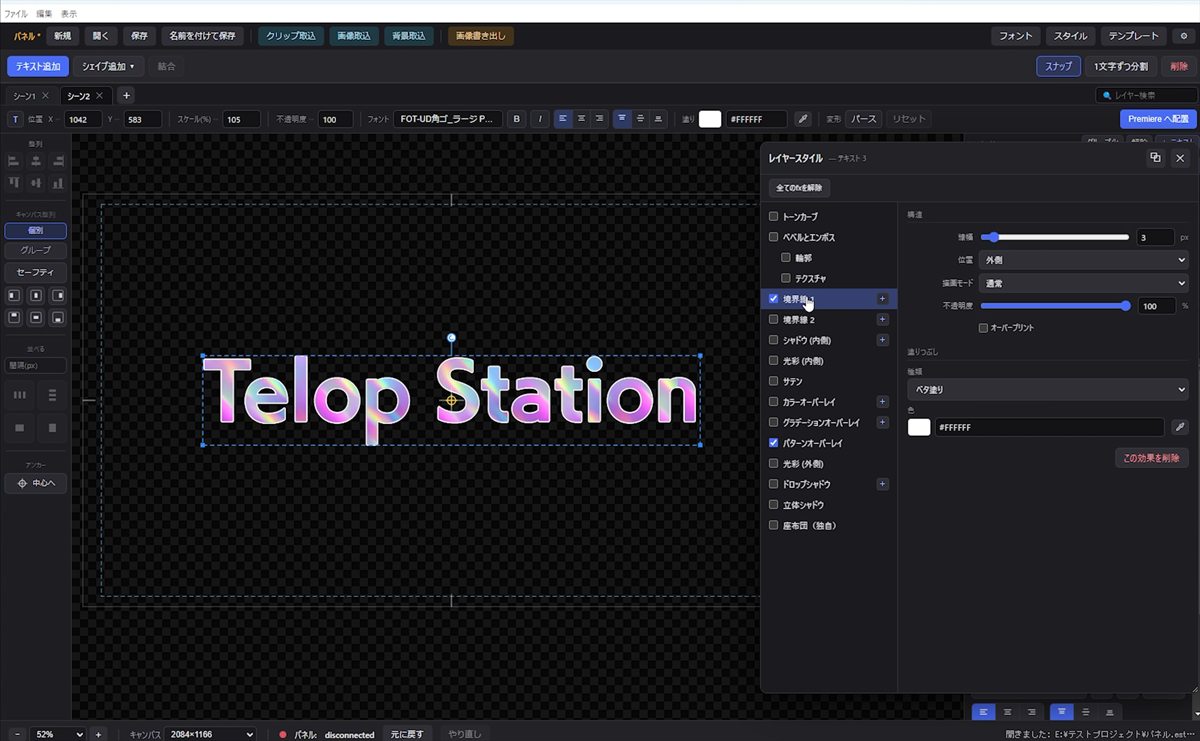Click eyedropper next to layer style color field
Image resolution: width=1200 pixels, height=741 pixels.
pos(1180,427)
